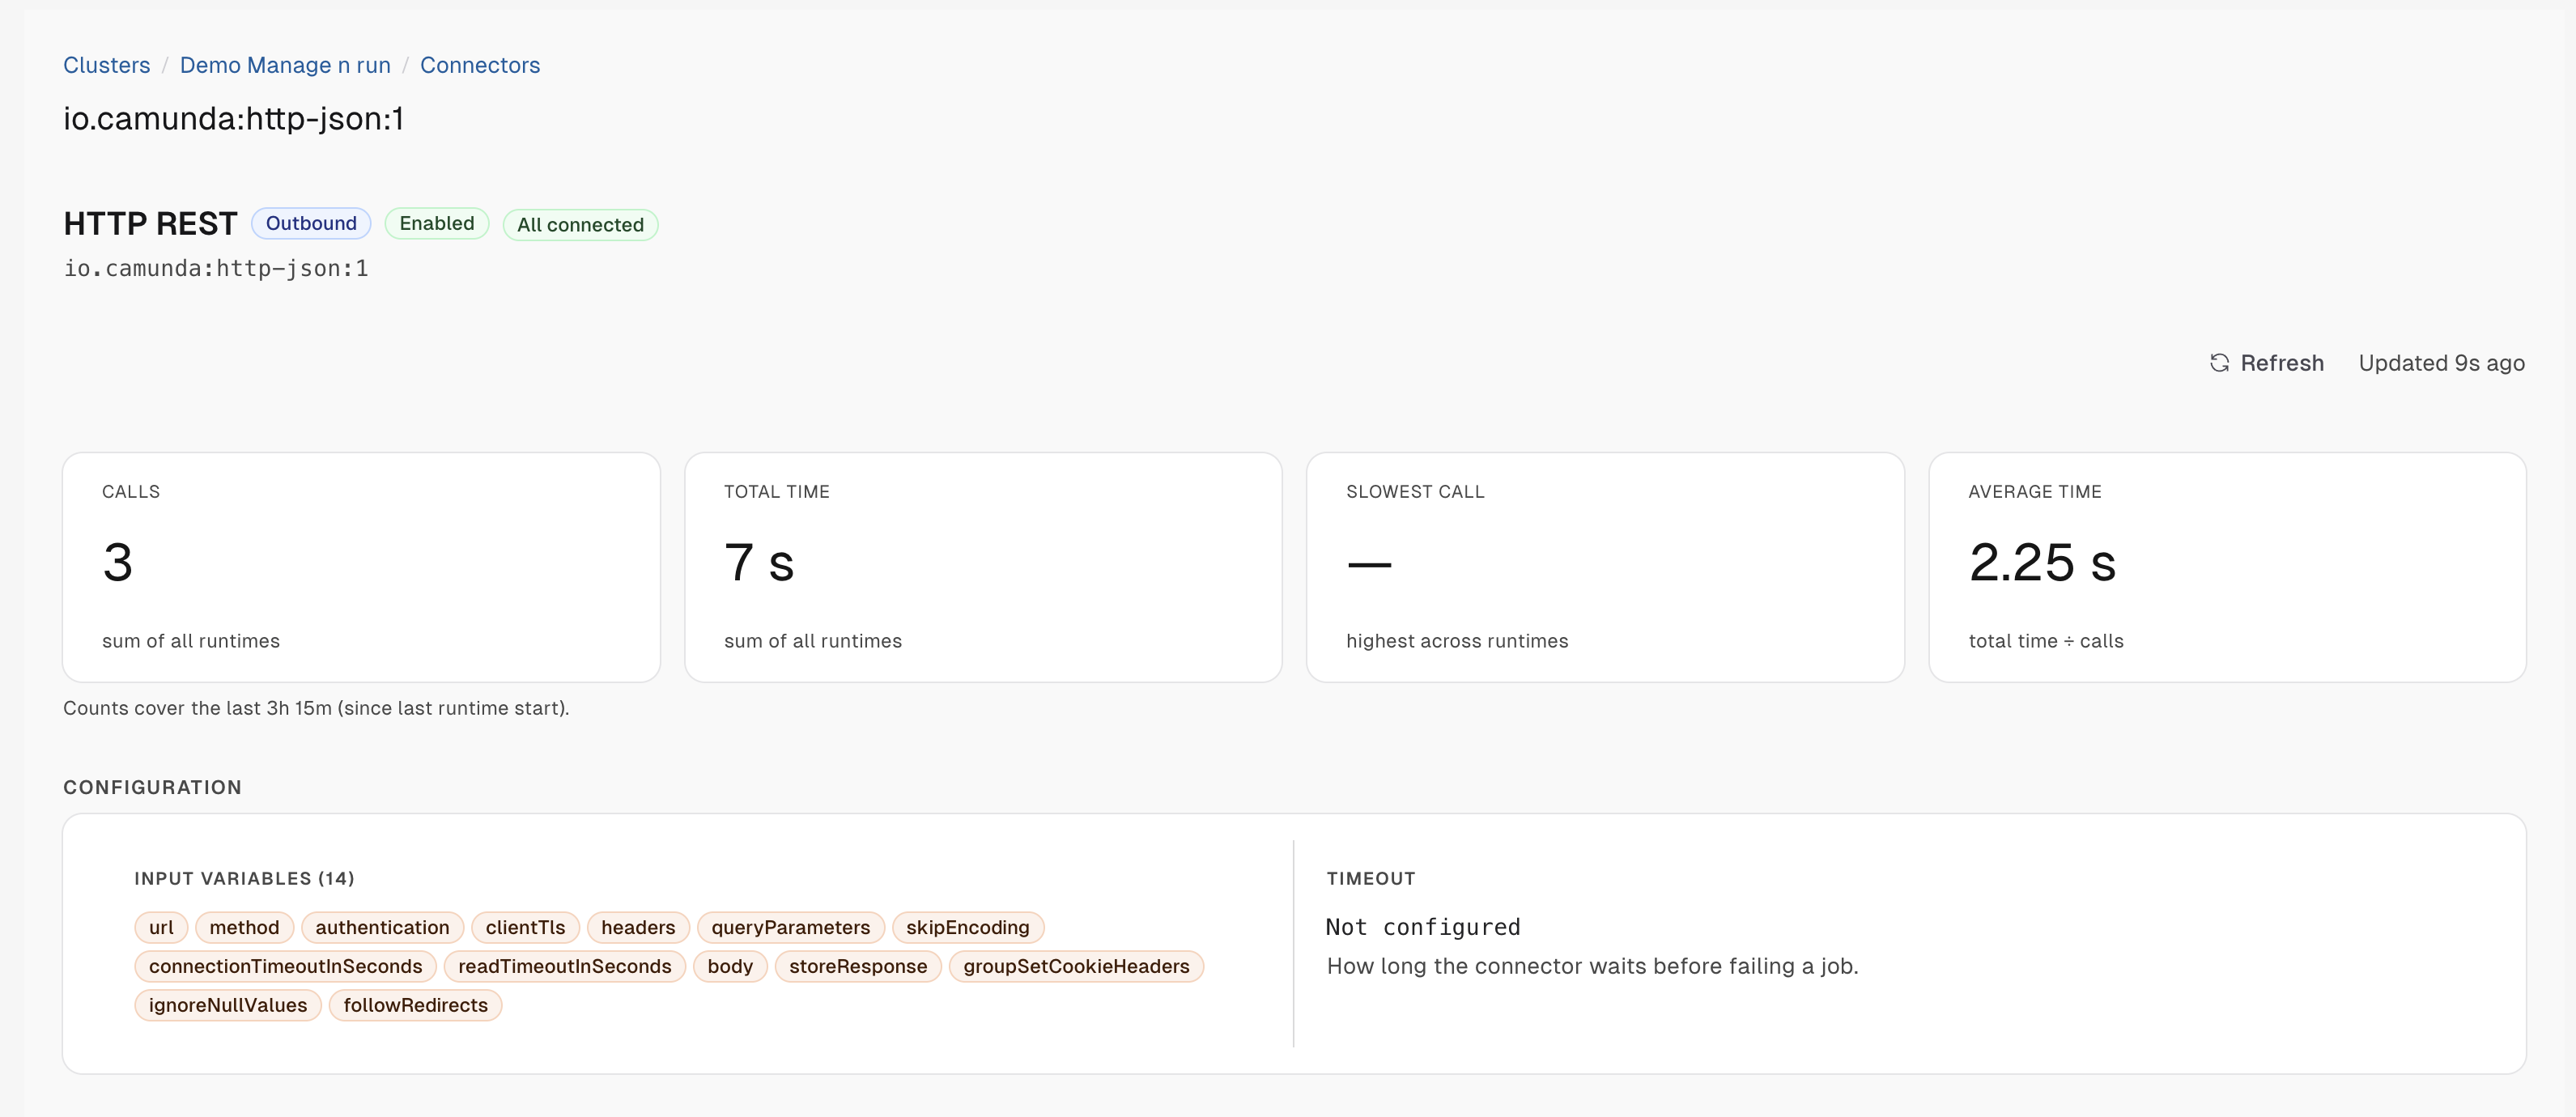Click the TOTAL TIME card label
This screenshot has height=1117, width=2576.
777,491
